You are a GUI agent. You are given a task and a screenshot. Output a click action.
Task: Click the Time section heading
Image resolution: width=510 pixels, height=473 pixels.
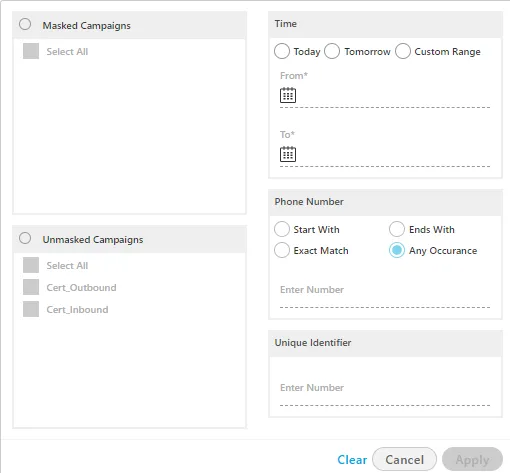pos(286,24)
